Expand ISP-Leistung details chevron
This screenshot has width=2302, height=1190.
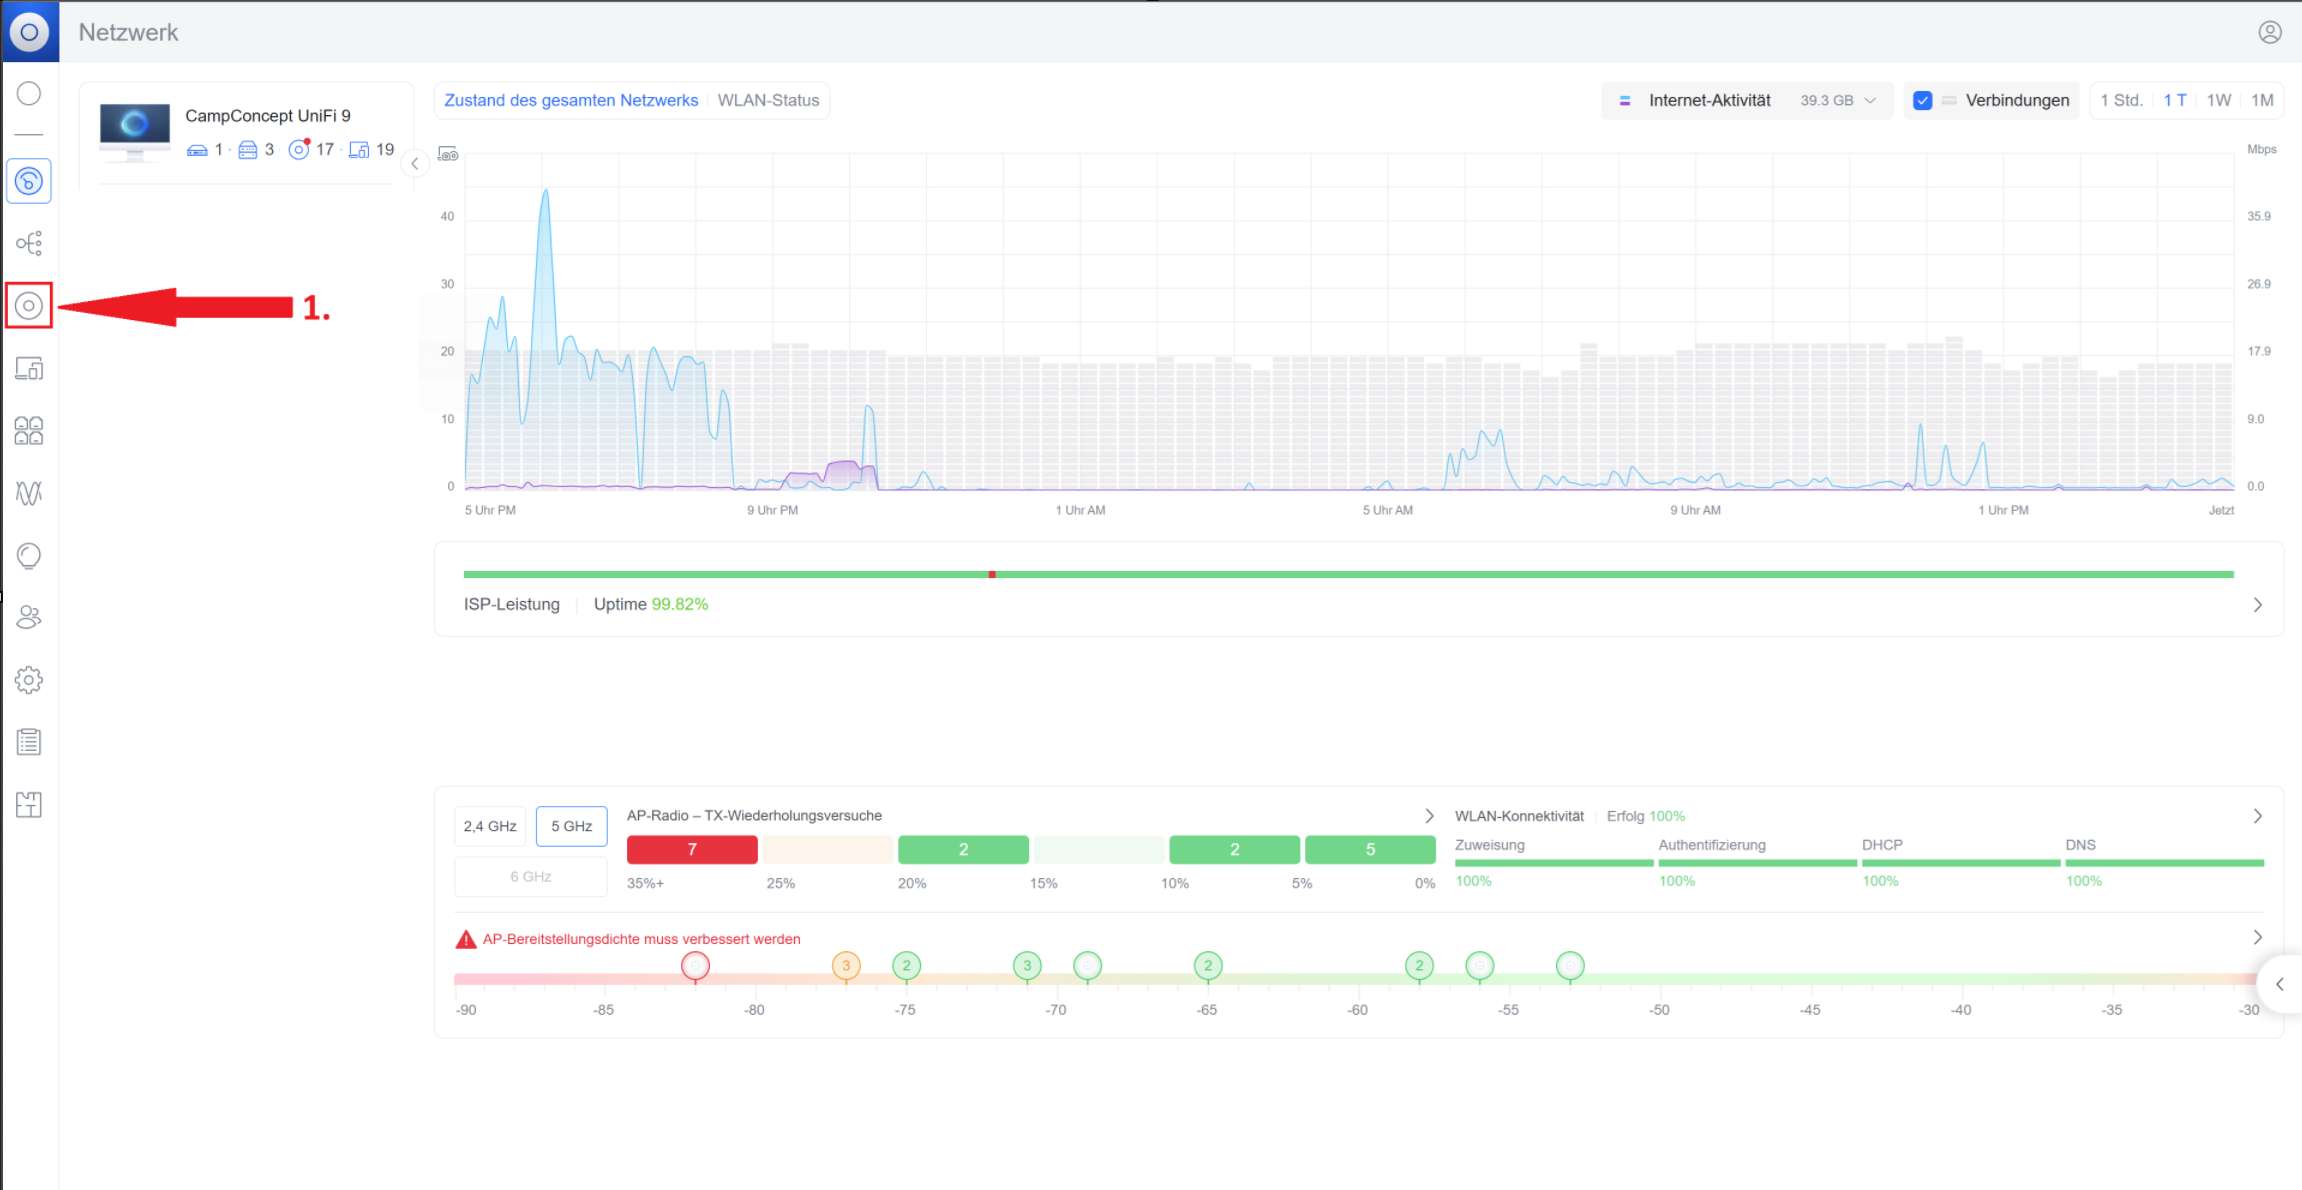(2257, 605)
